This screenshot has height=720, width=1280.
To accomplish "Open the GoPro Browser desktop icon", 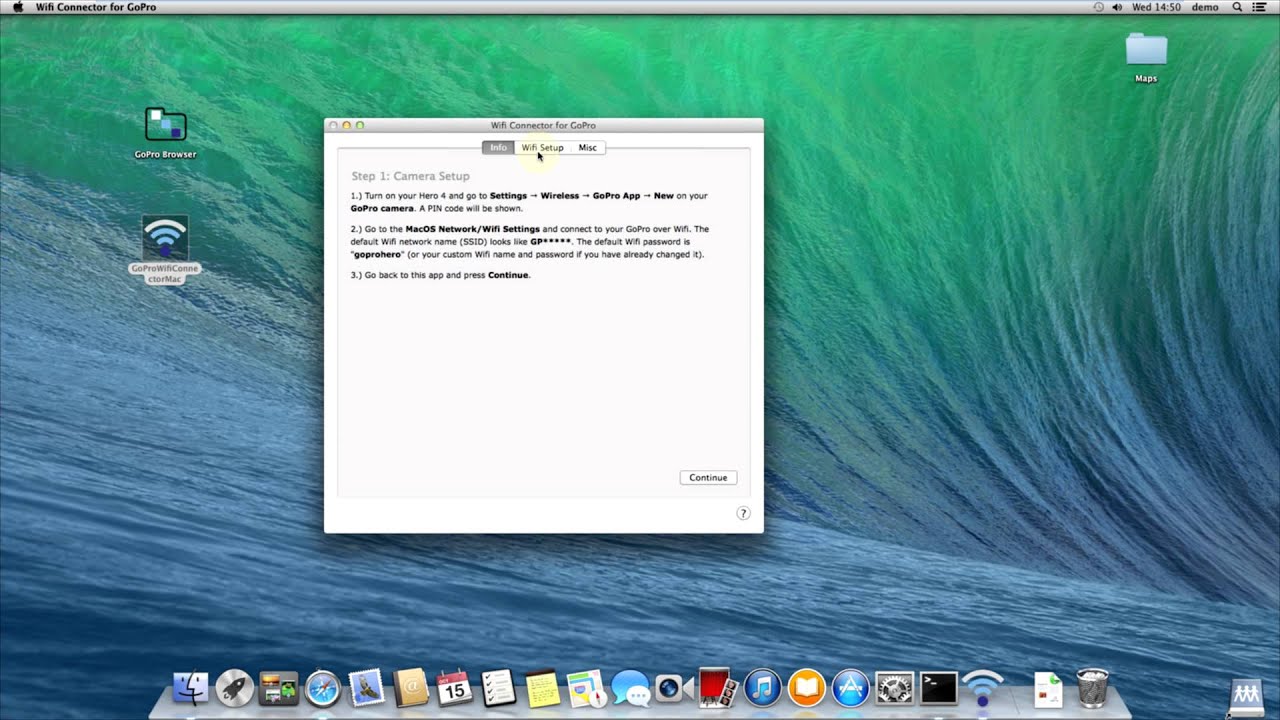I will click(x=165, y=133).
